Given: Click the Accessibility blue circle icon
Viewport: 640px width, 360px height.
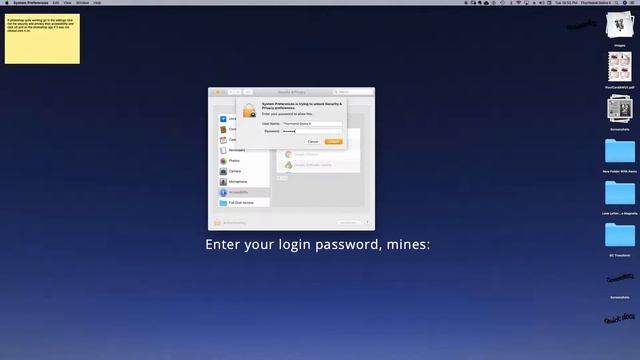Looking at the screenshot, I should coord(223,192).
